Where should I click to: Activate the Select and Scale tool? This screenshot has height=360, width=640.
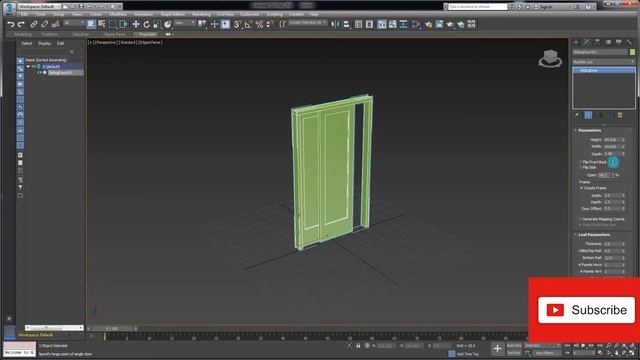(x=157, y=24)
